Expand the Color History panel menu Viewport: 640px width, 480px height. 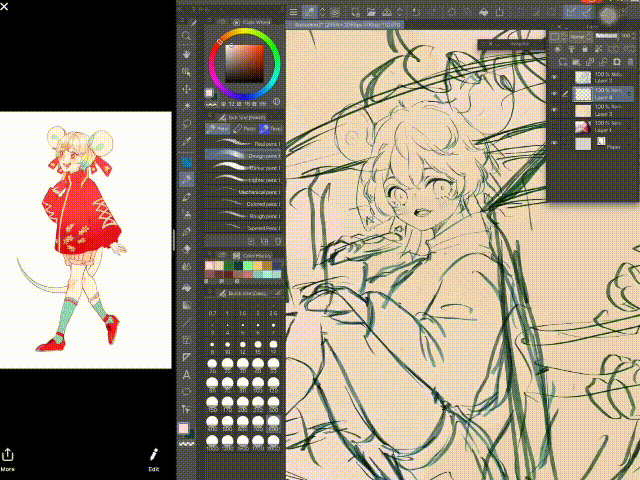coord(210,256)
